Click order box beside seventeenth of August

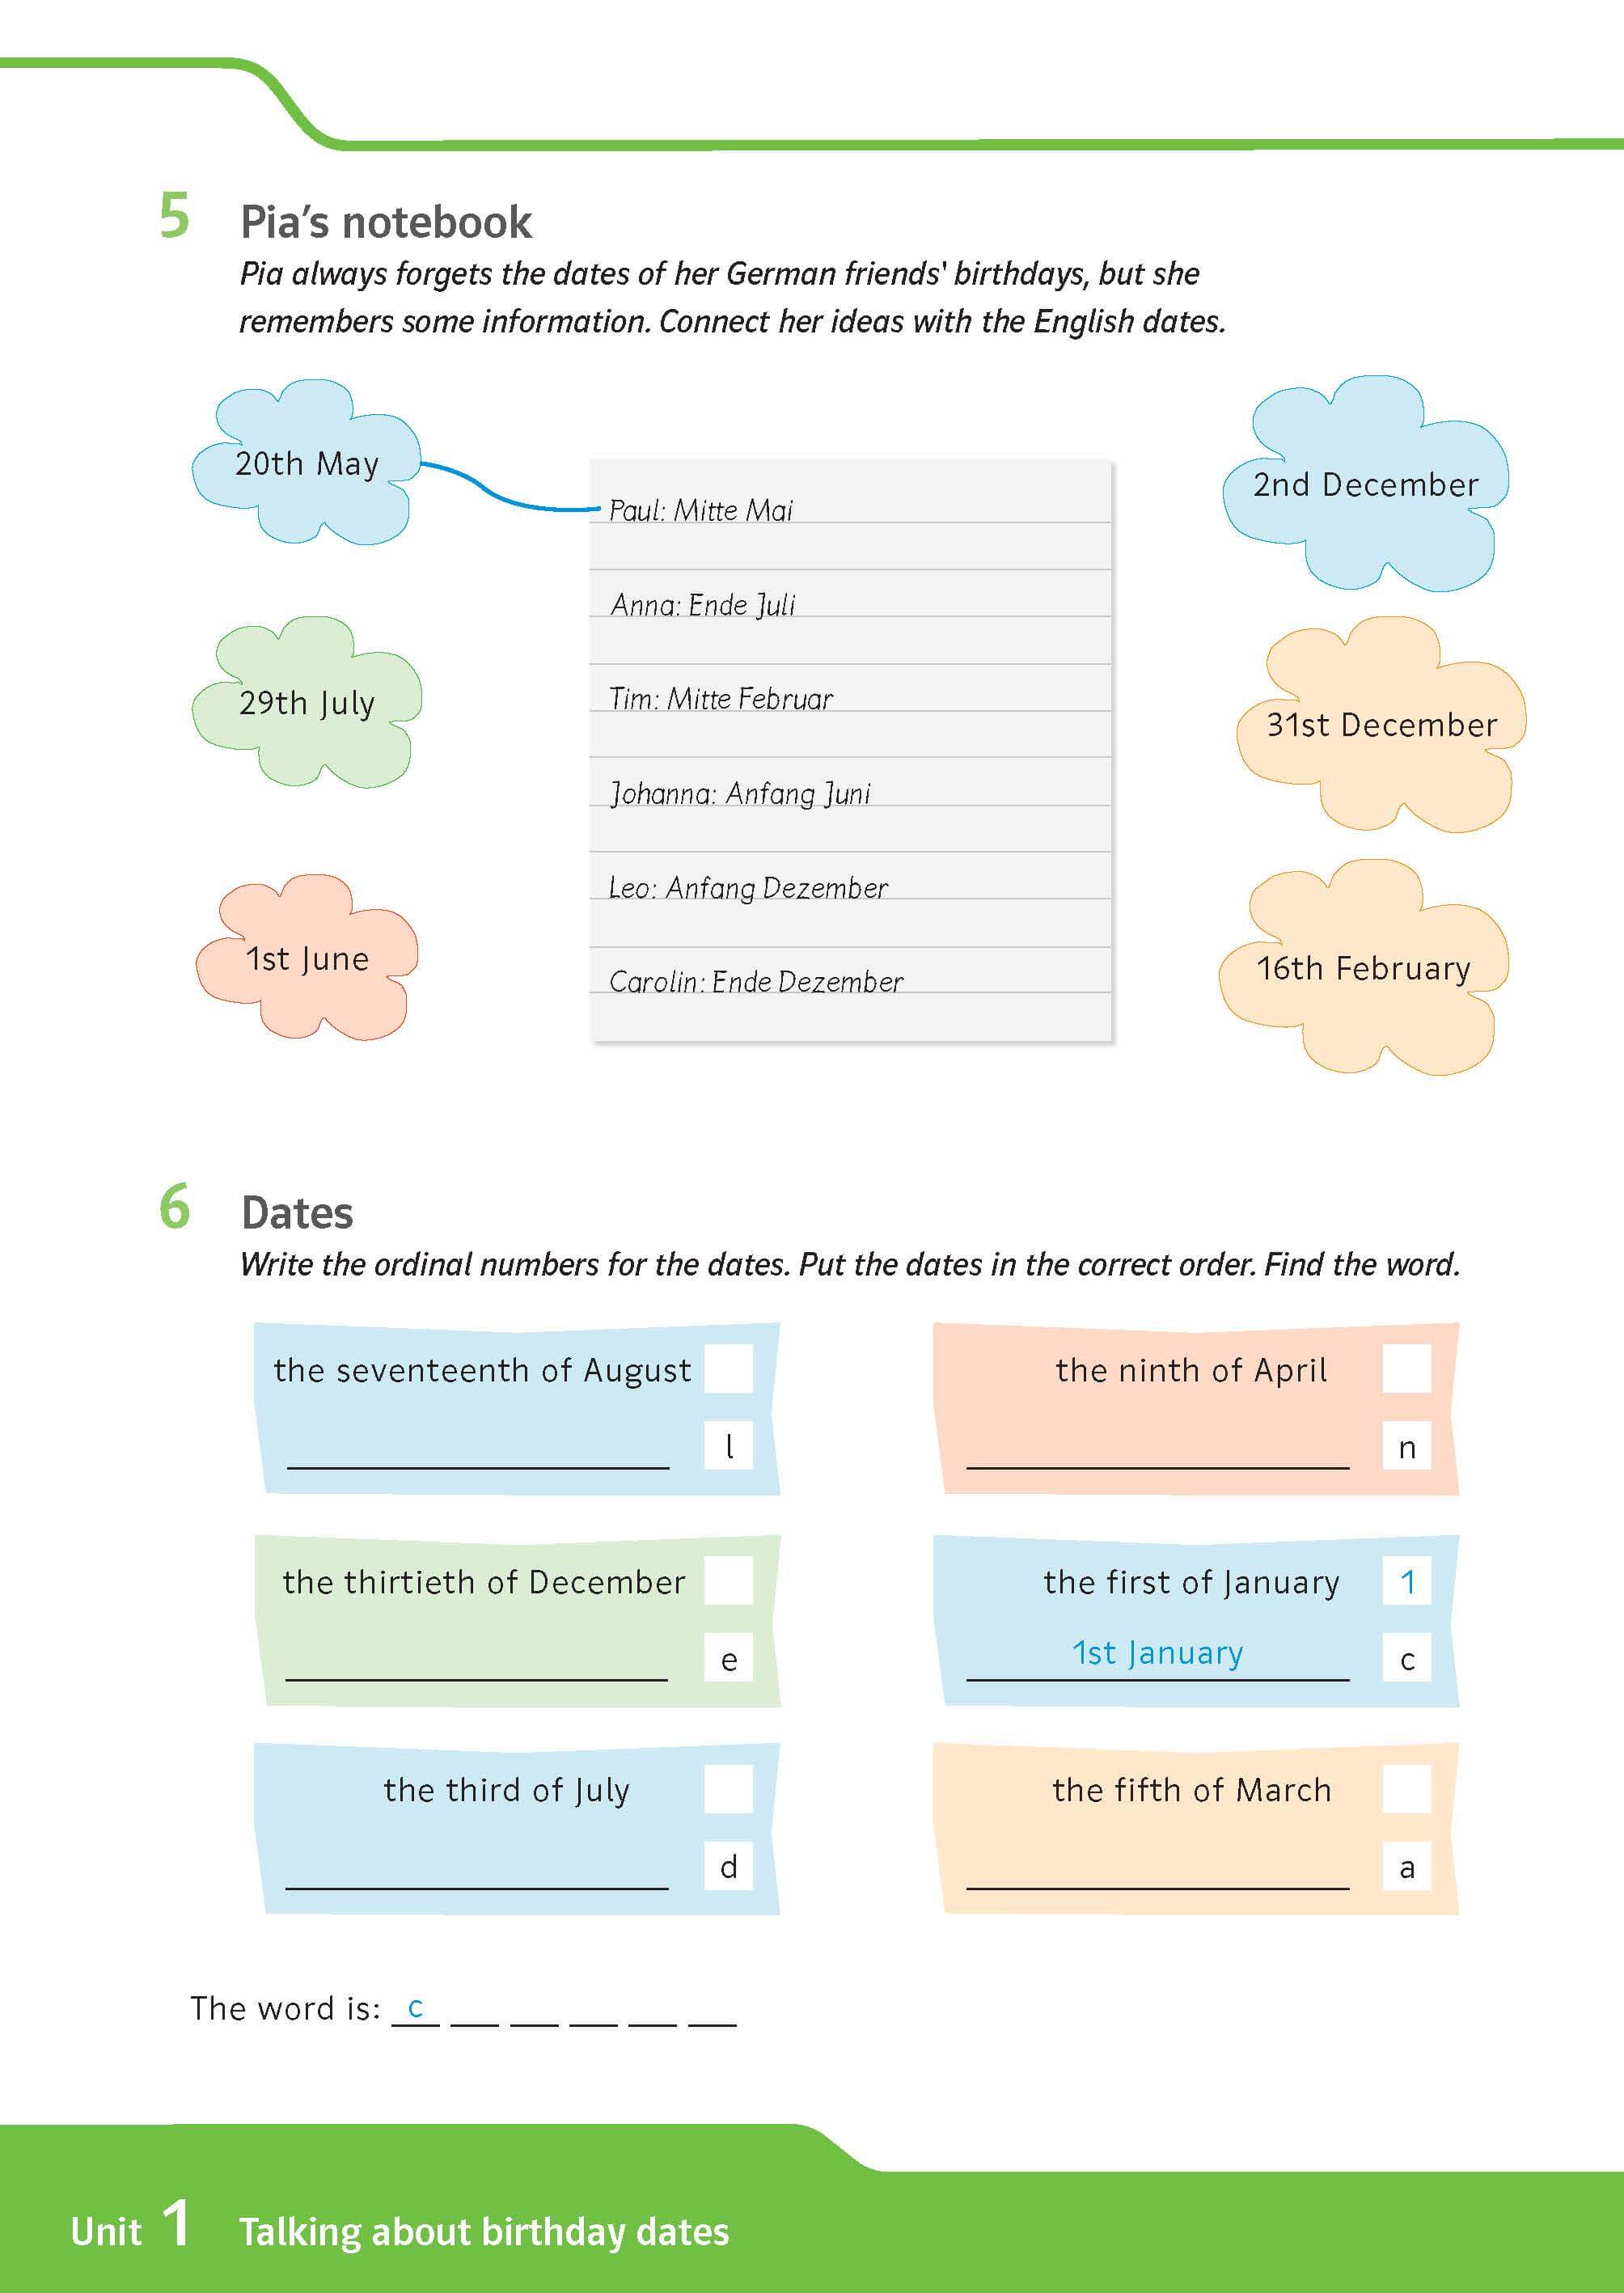click(x=728, y=1368)
